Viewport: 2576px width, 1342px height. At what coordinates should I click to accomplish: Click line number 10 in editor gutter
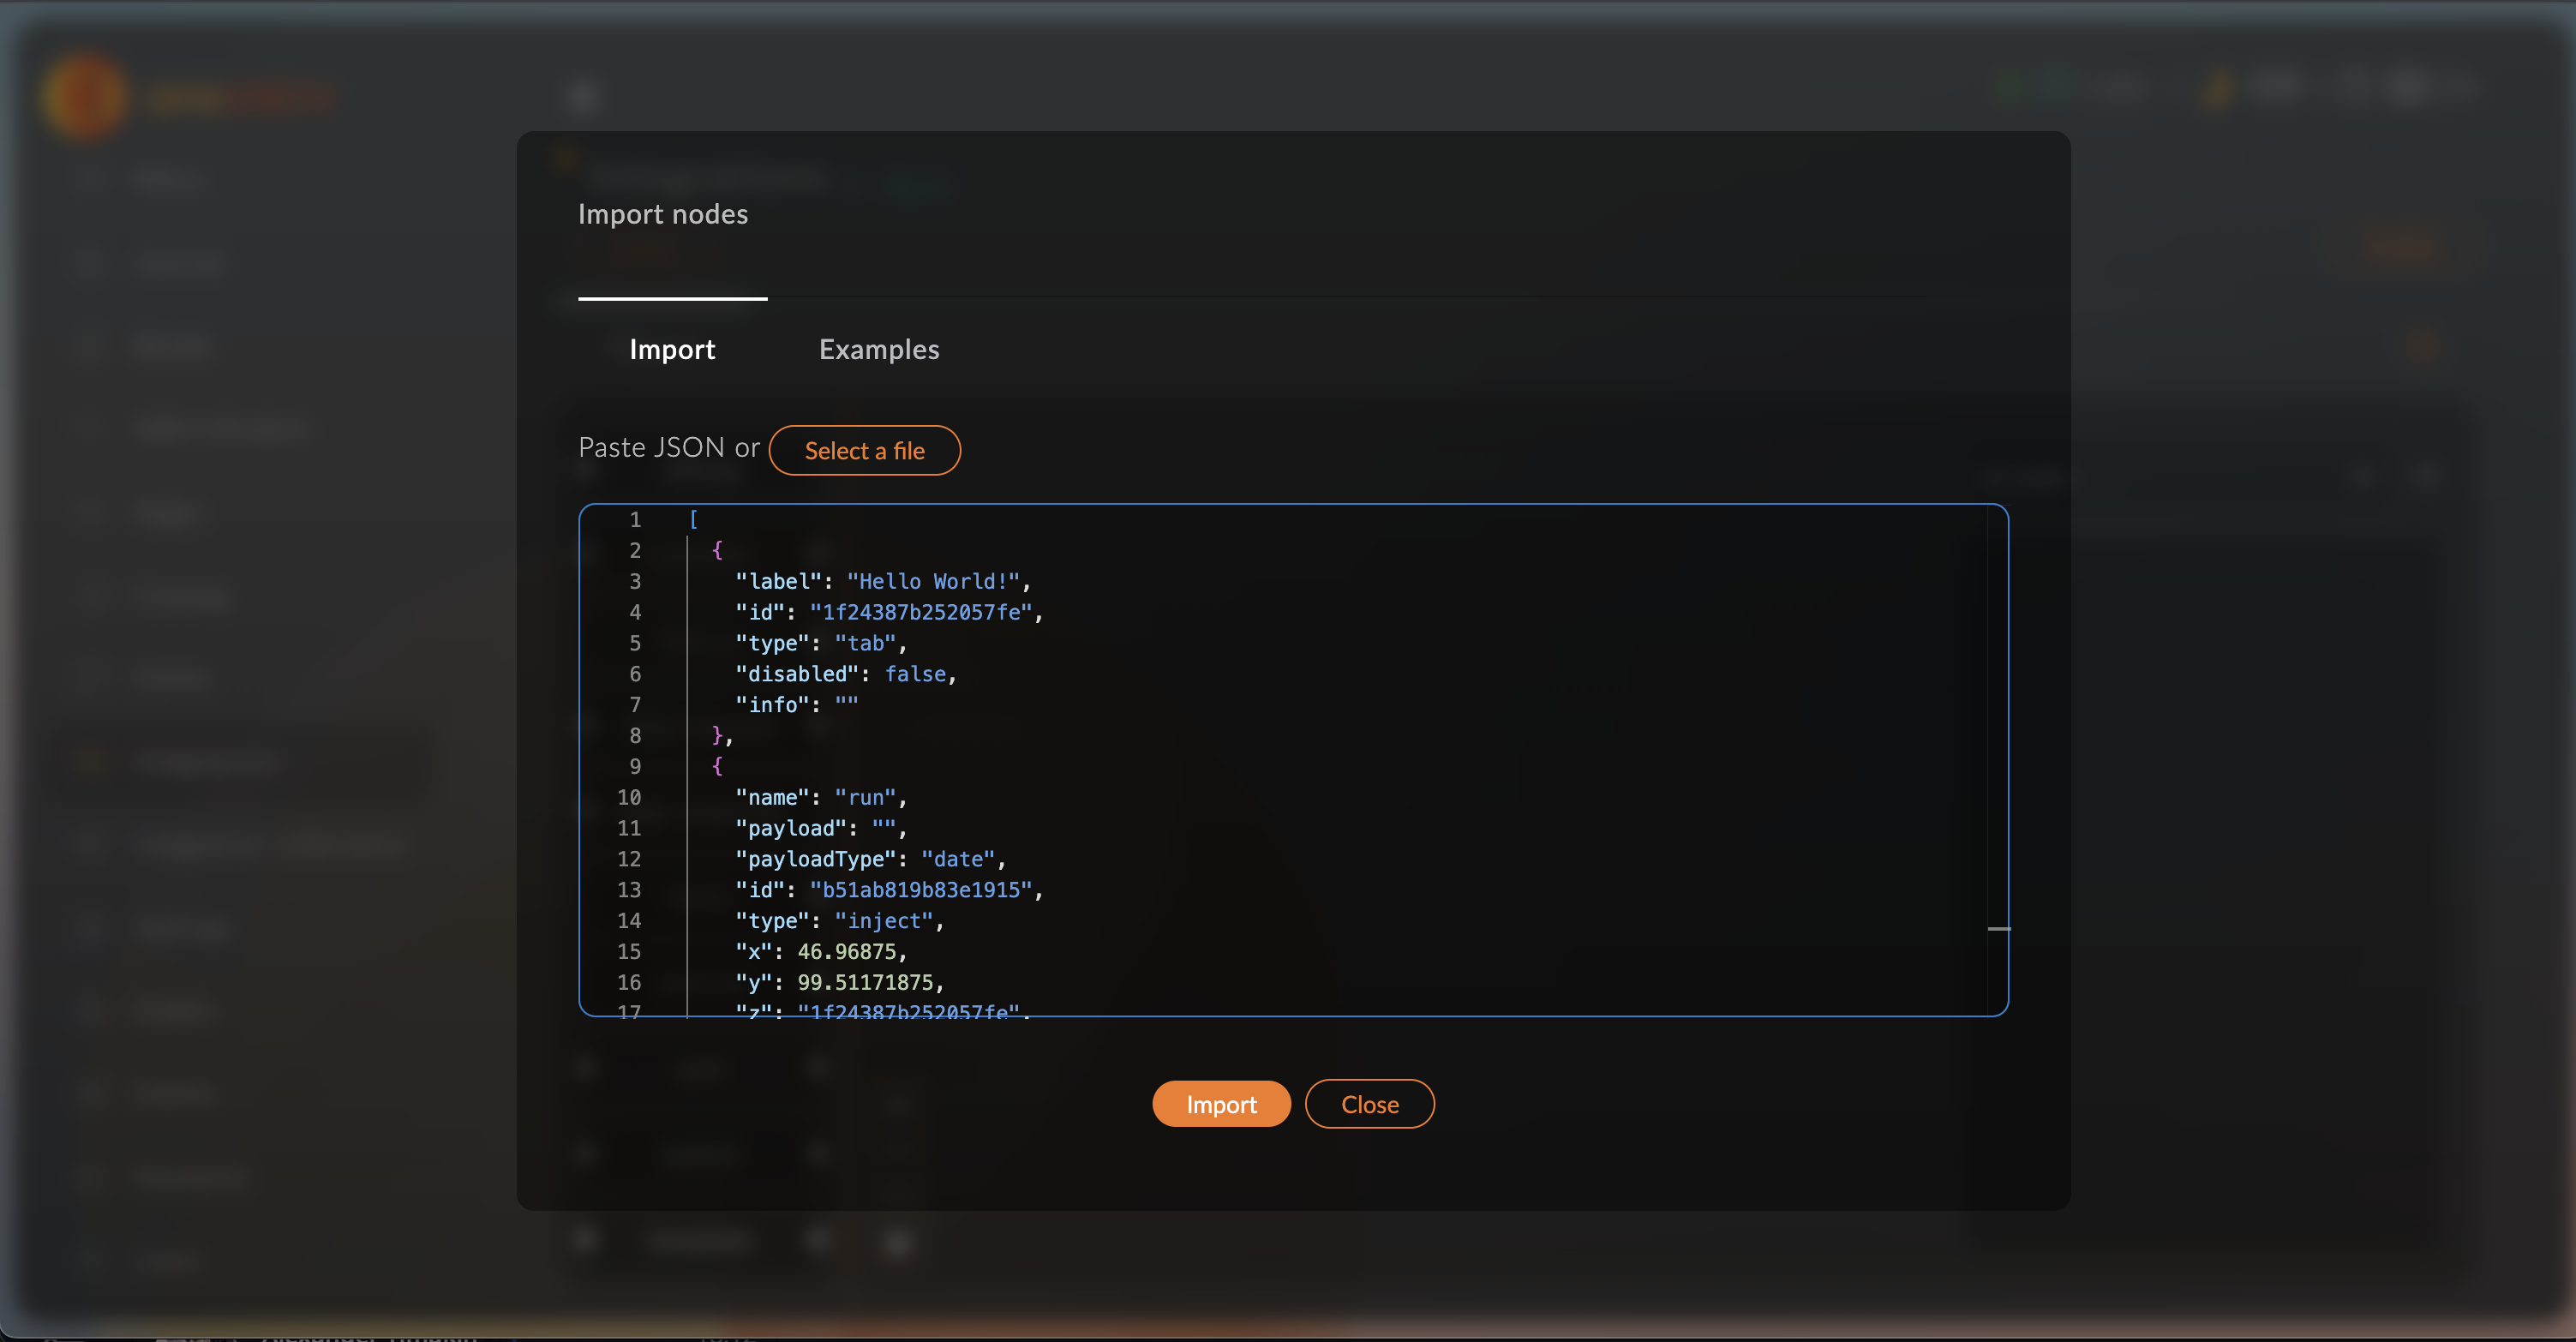pos(629,797)
